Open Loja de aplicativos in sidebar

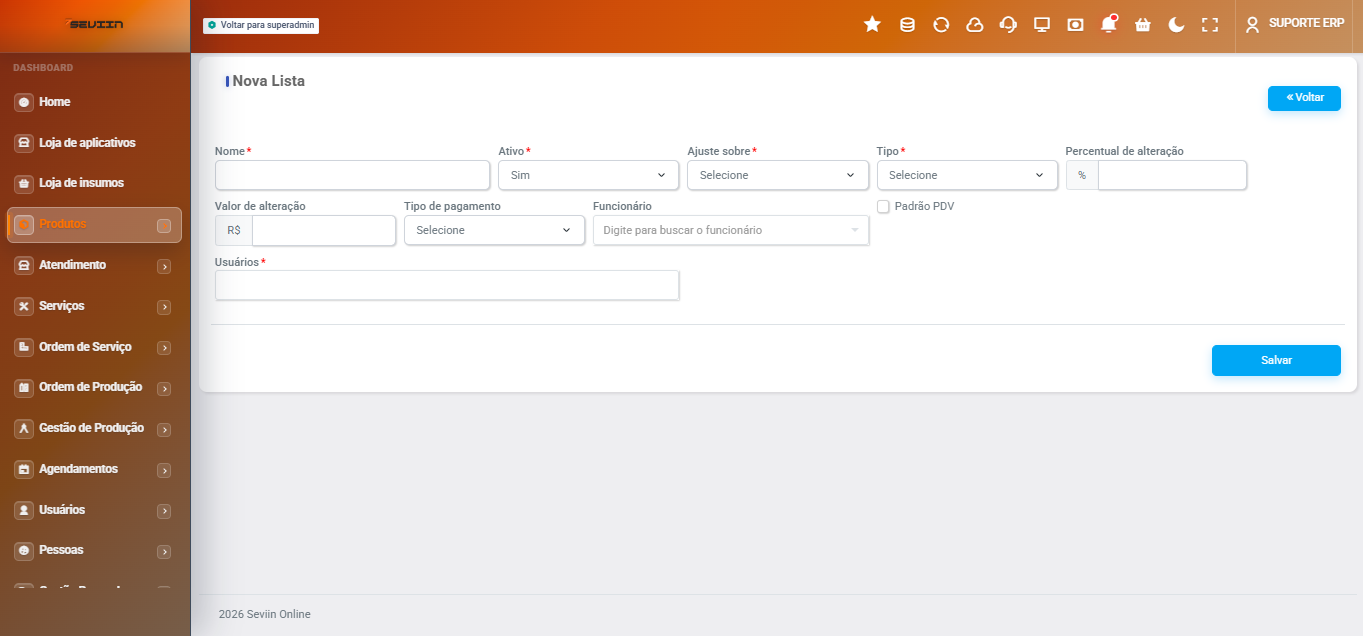[x=94, y=143]
